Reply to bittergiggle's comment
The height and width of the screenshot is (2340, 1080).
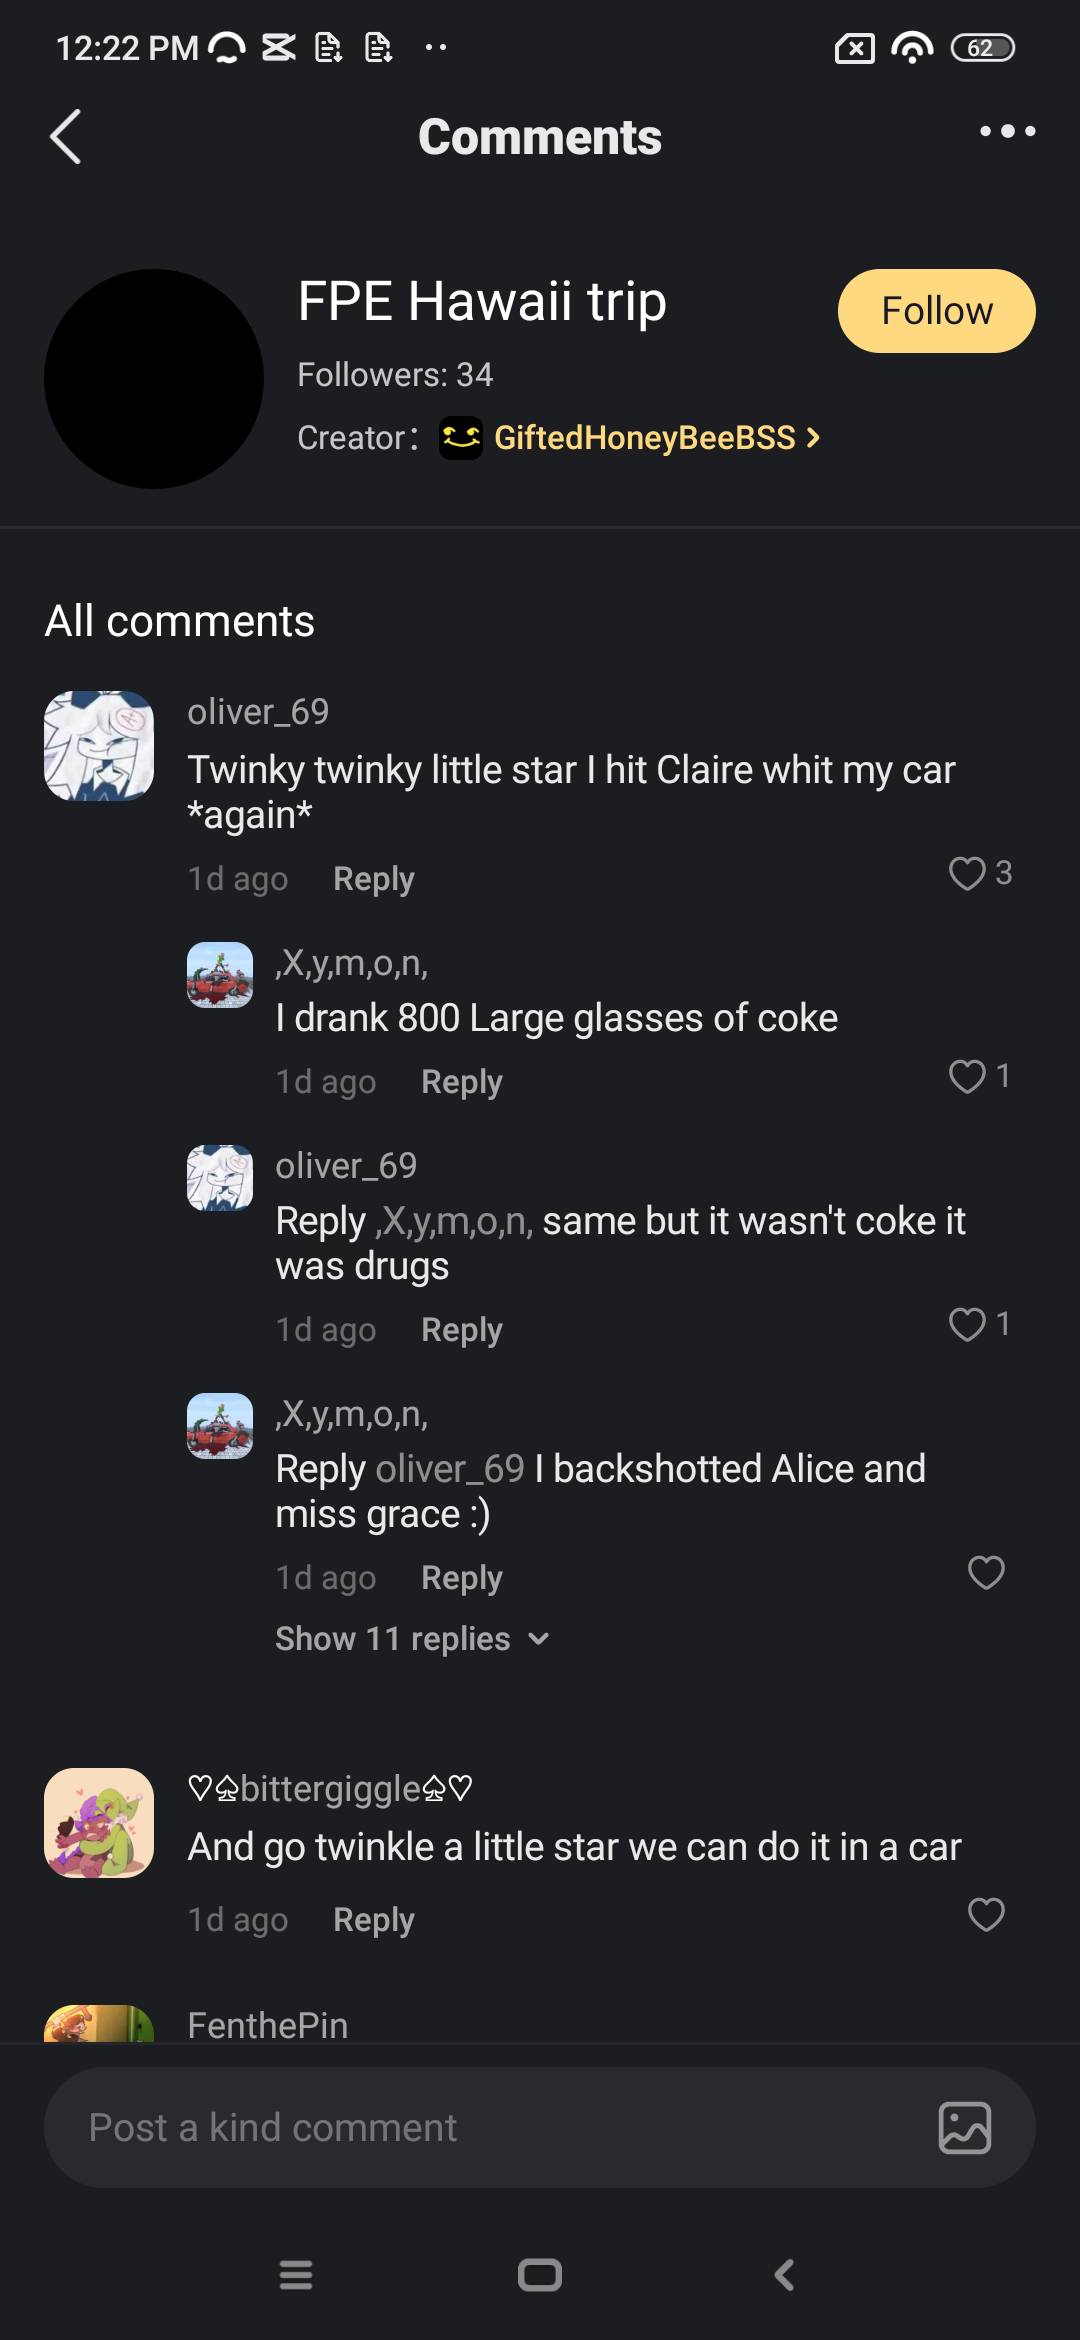373,1920
